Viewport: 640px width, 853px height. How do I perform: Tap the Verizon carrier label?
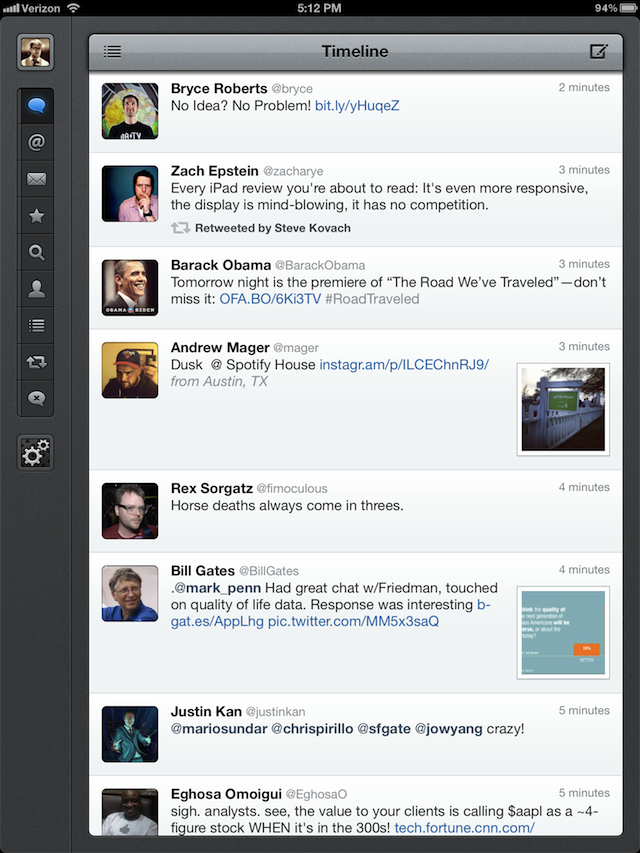(41, 8)
